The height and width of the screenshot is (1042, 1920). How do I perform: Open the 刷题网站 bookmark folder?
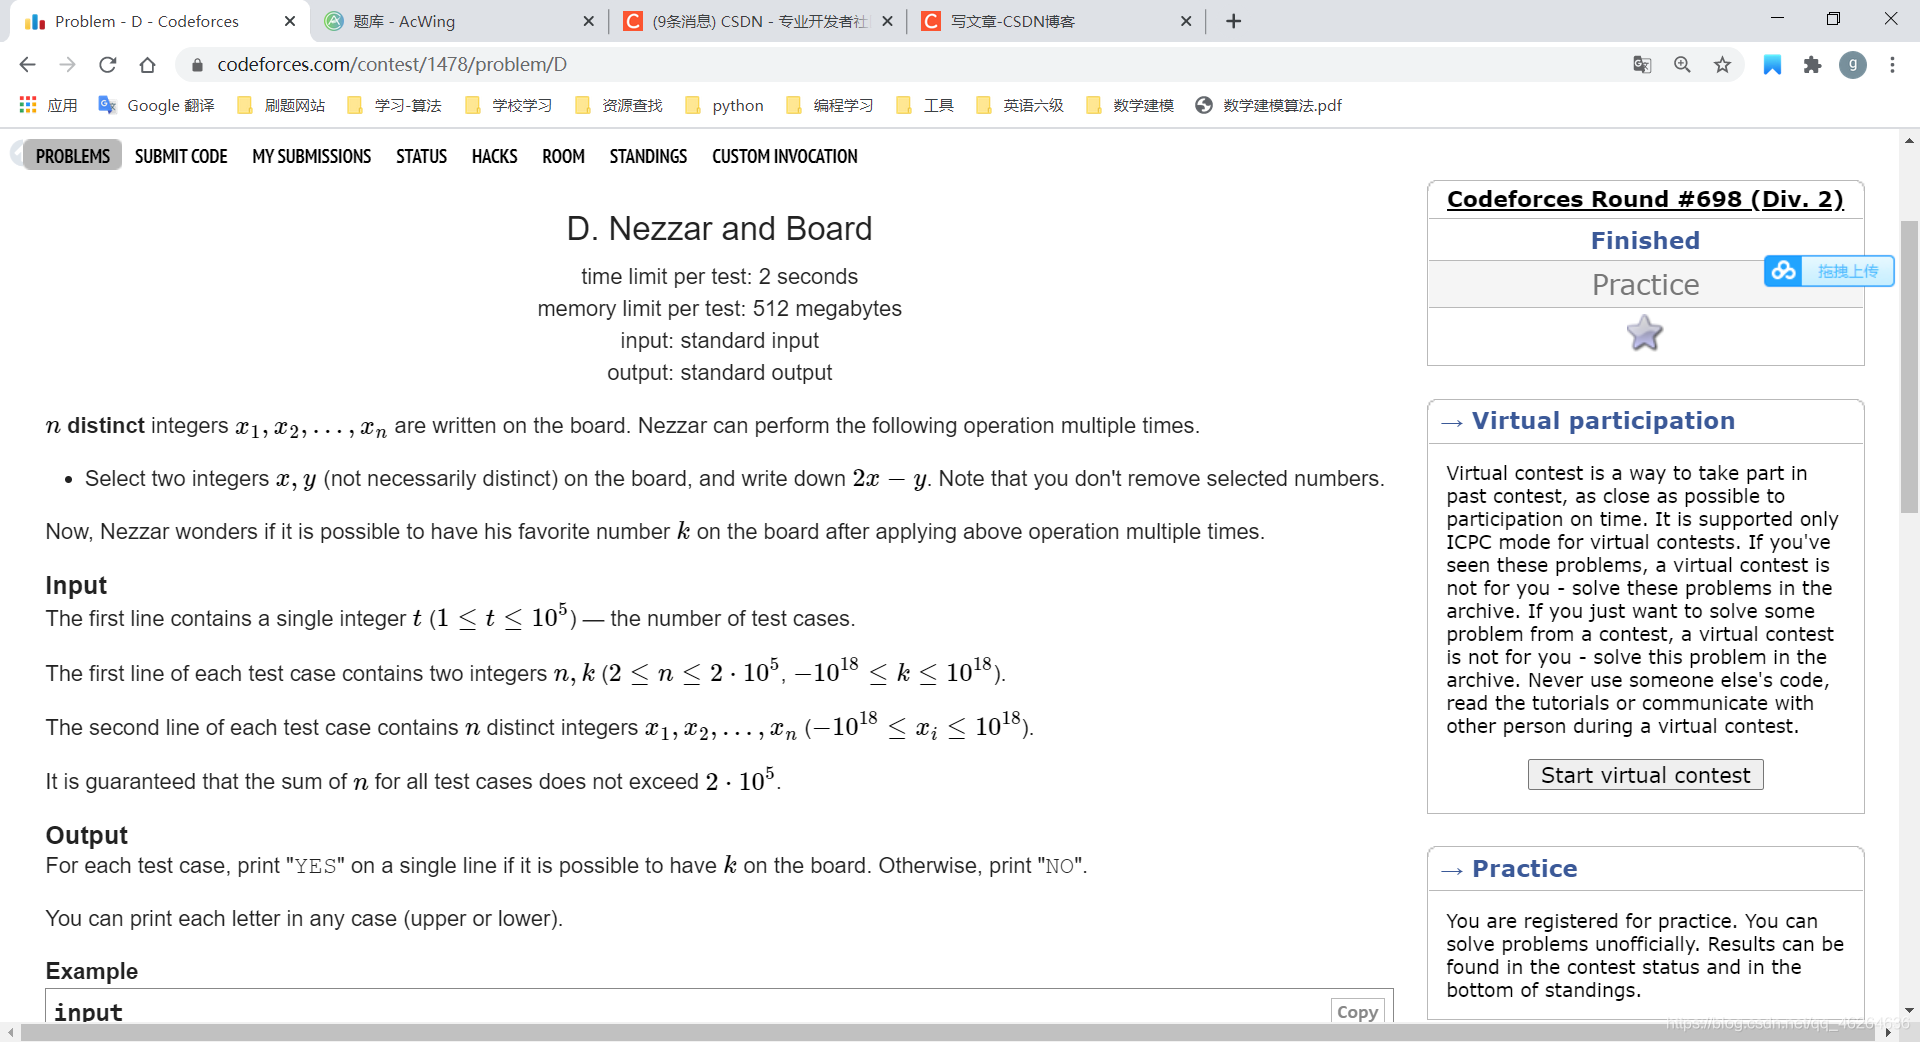[x=281, y=105]
